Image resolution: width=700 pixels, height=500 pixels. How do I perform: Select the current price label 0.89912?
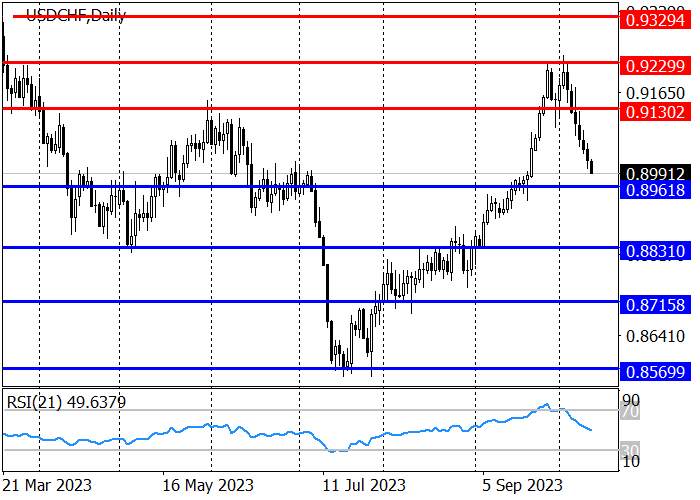(x=655, y=174)
